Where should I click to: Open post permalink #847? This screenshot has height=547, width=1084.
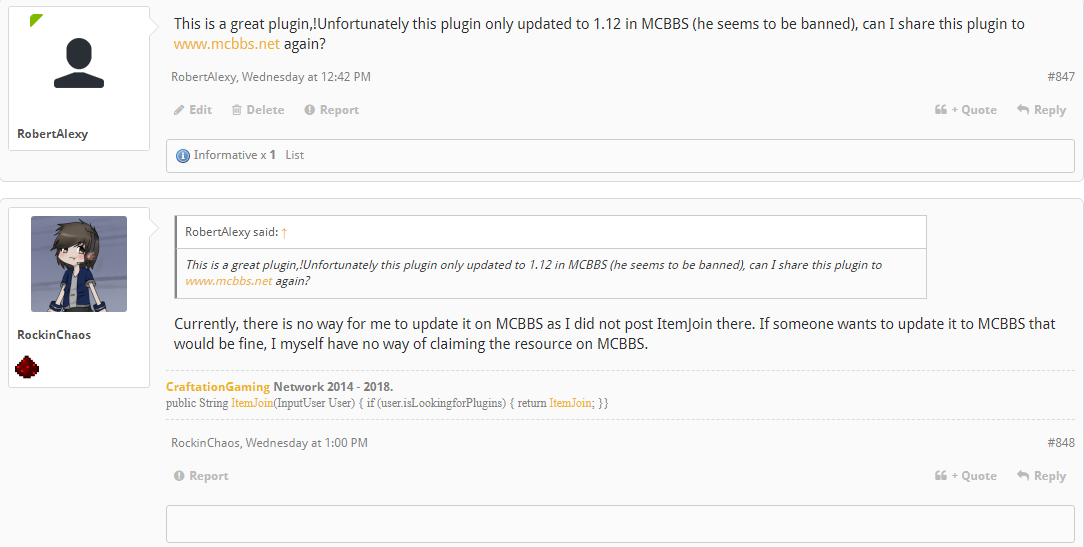coord(1060,77)
